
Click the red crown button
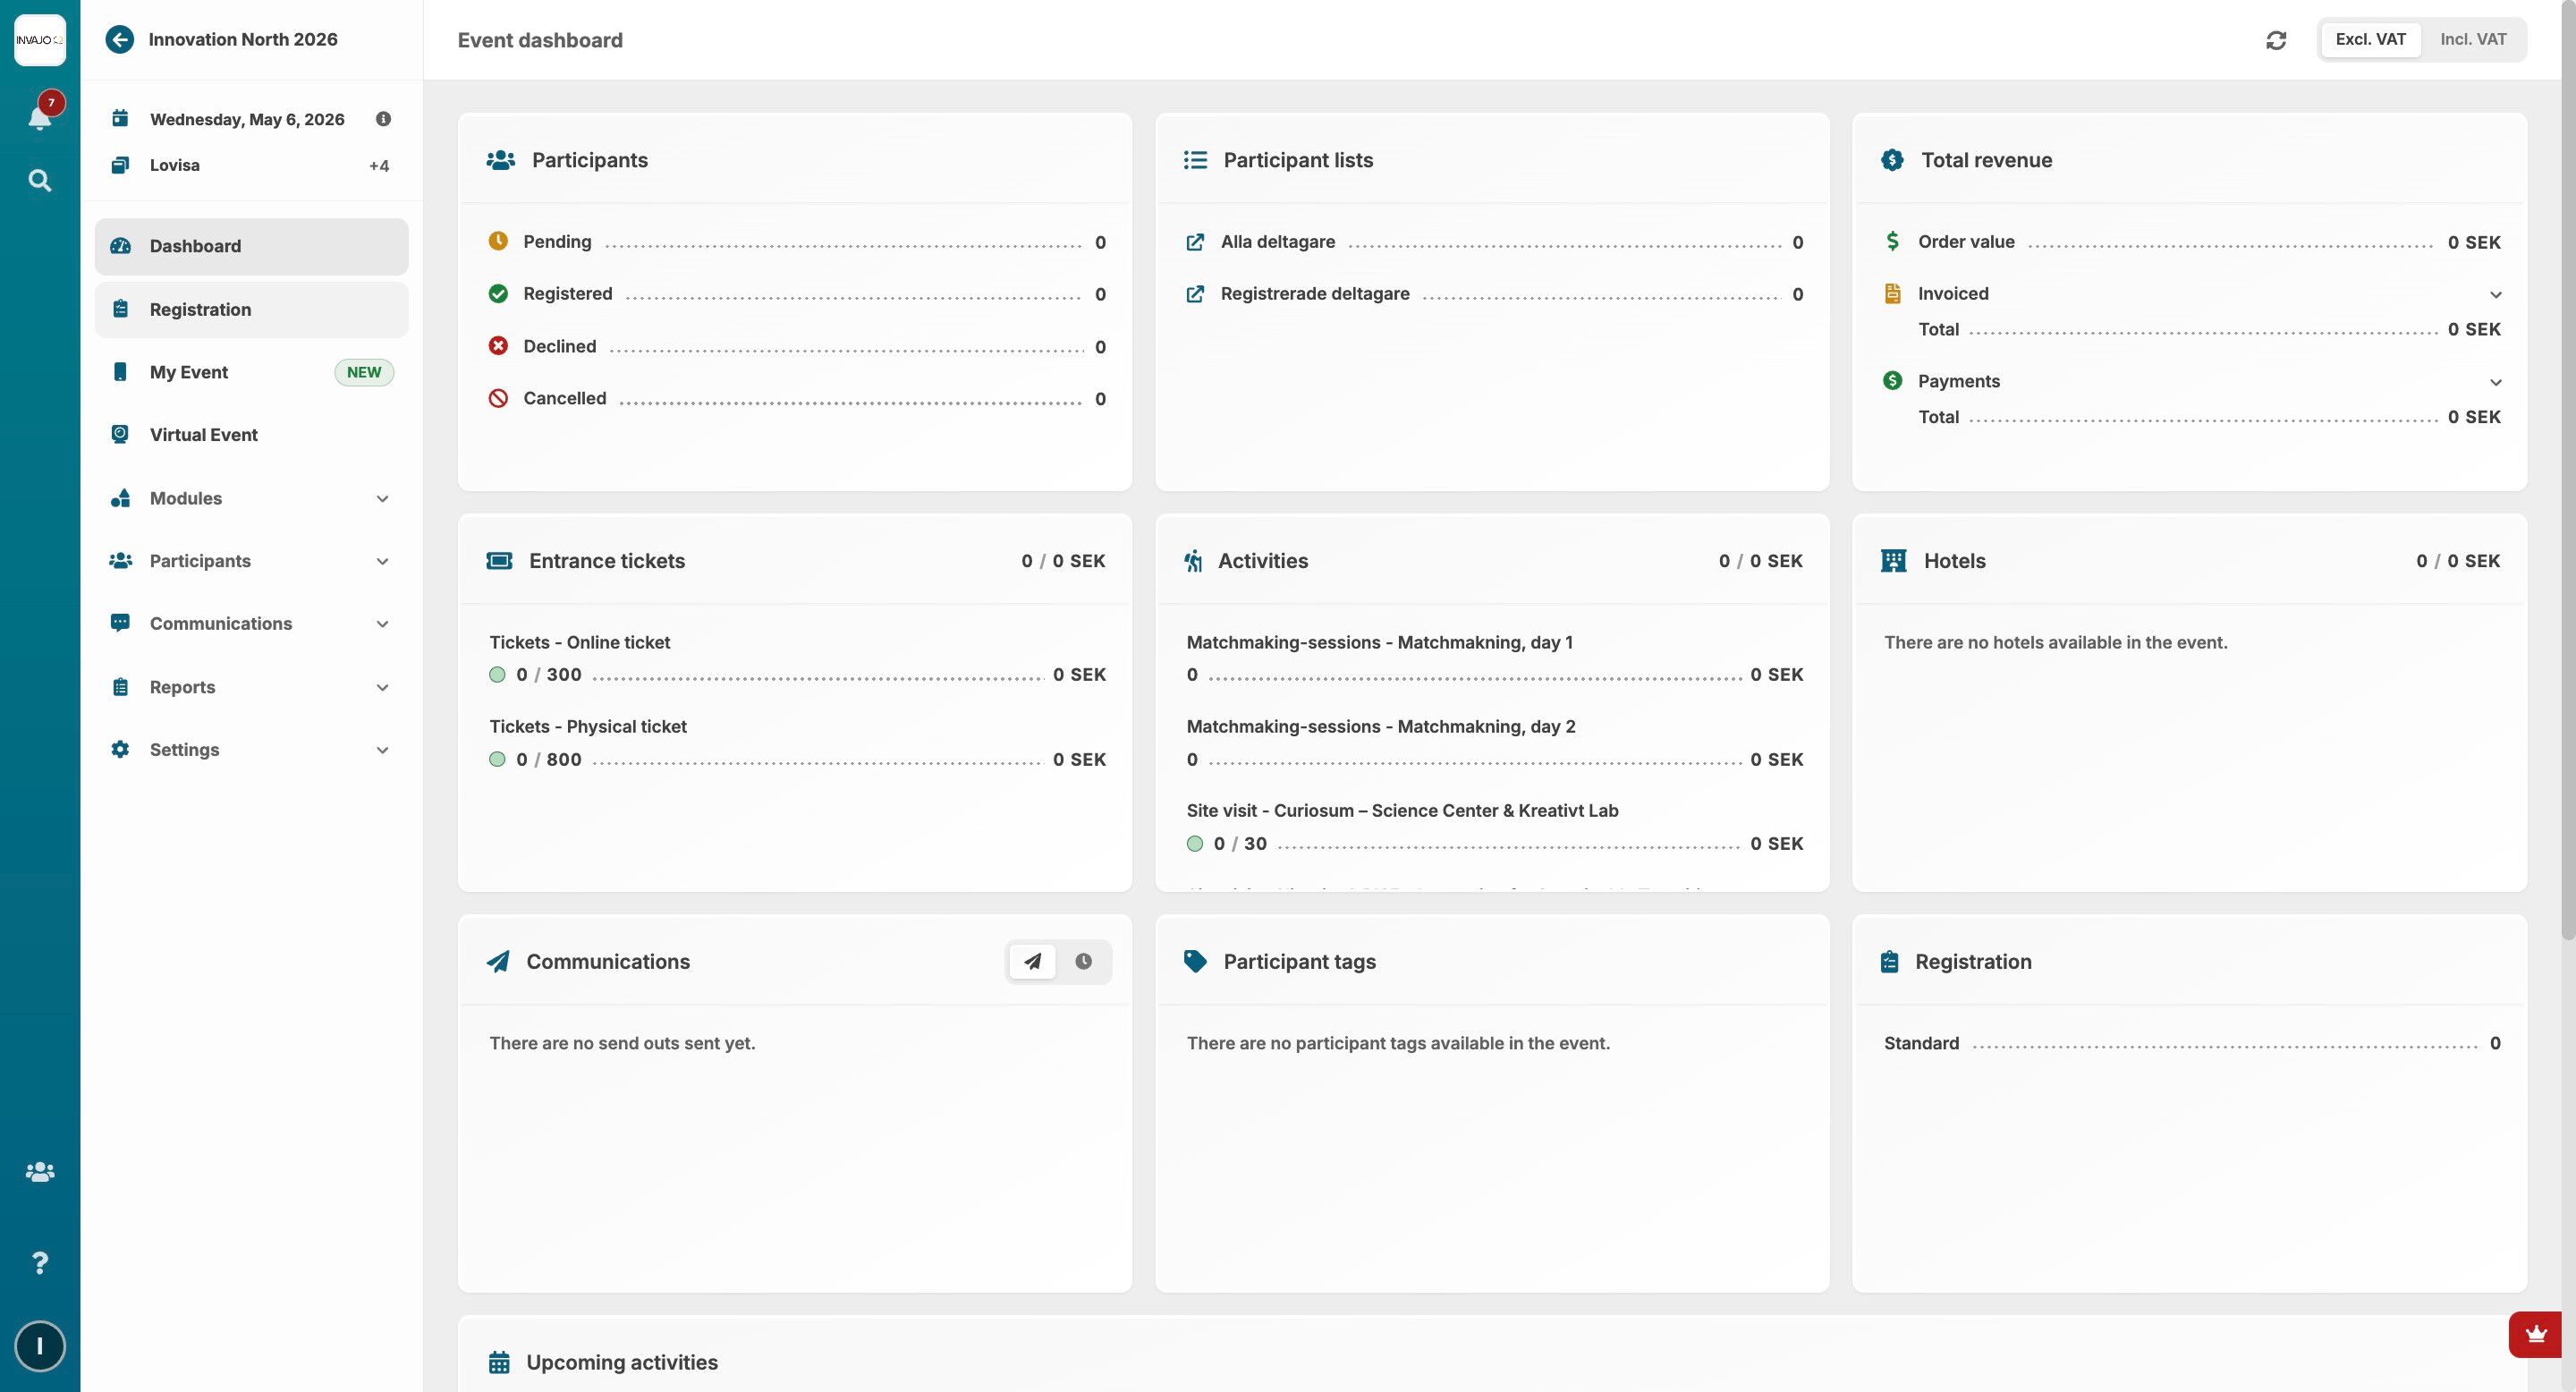coord(2535,1334)
